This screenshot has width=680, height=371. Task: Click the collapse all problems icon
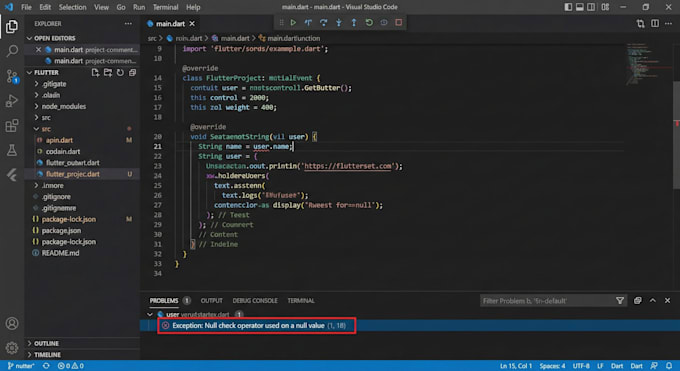click(638, 301)
